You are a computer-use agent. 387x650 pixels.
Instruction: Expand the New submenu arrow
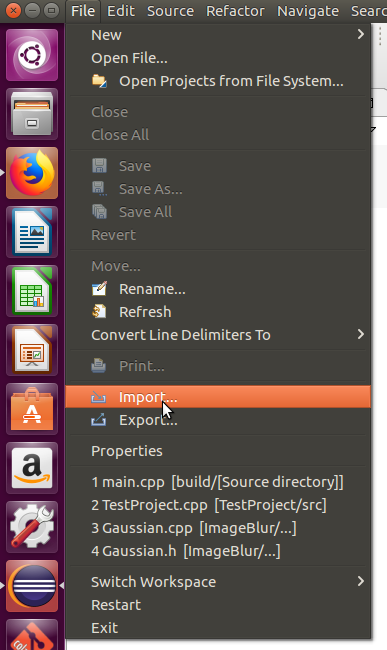tap(360, 34)
